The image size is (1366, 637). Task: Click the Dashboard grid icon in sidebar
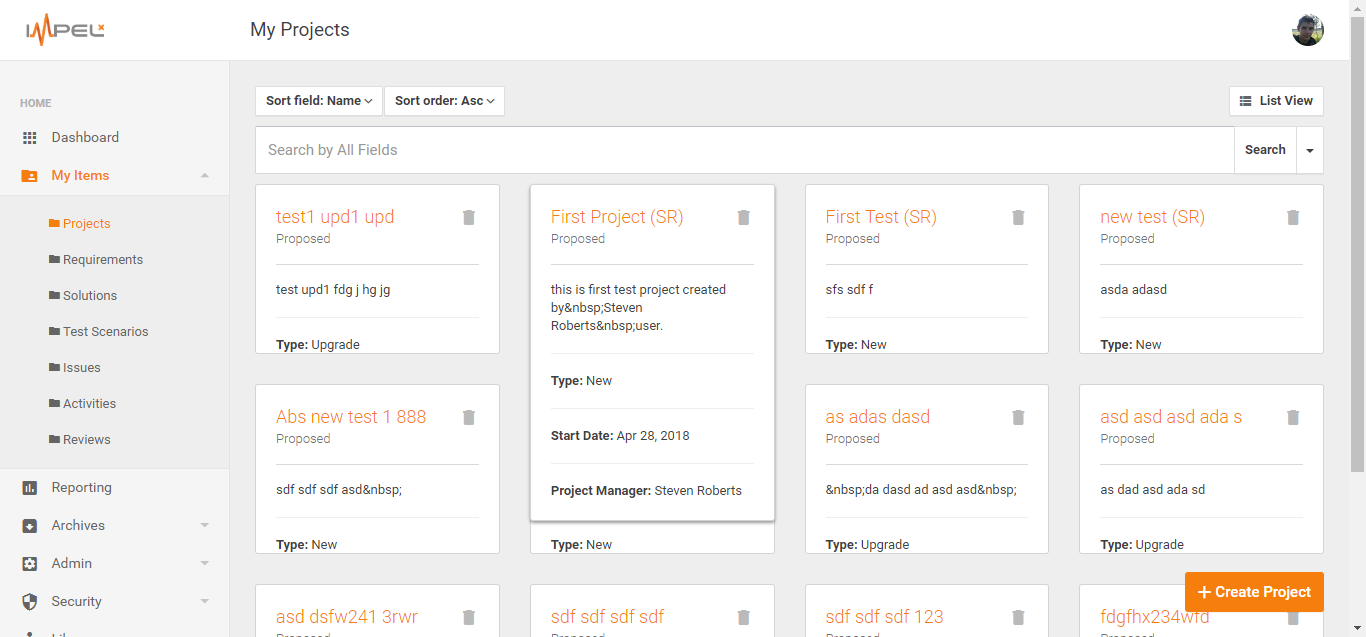pos(30,138)
